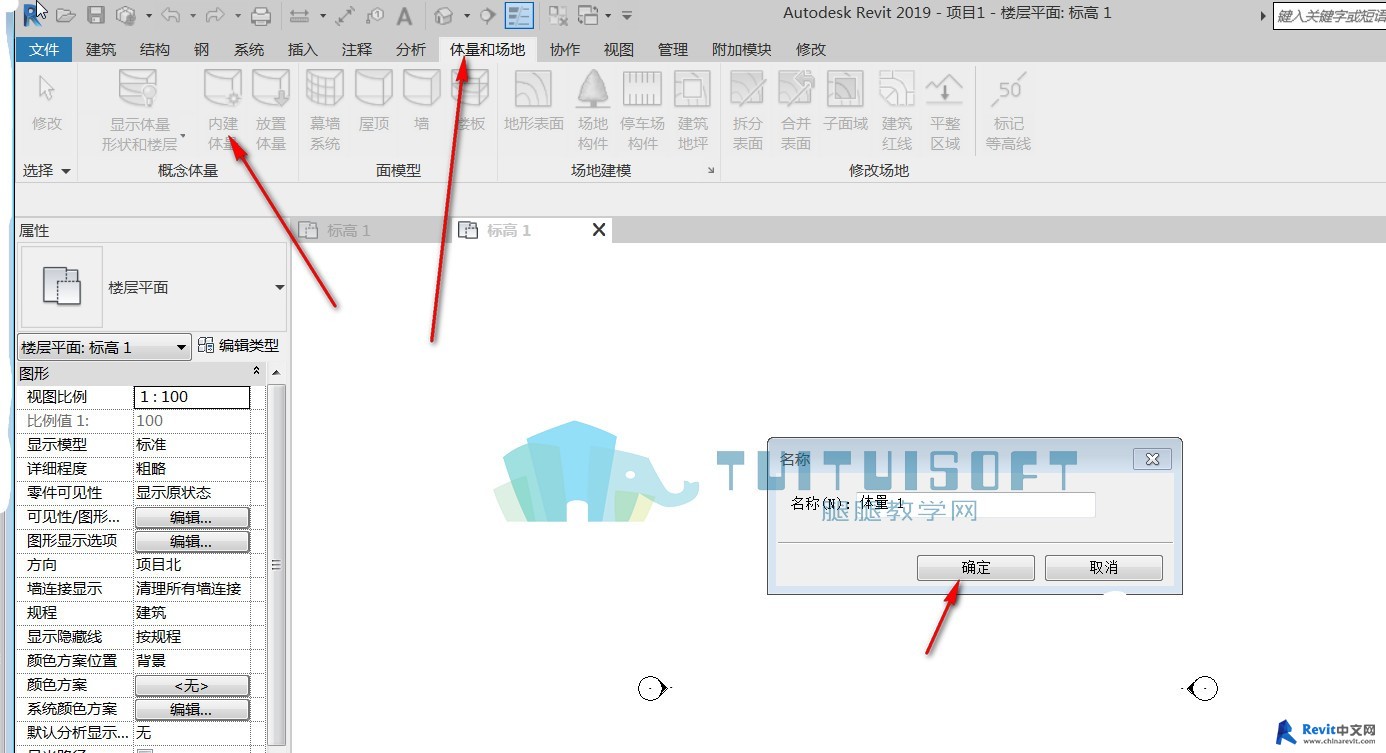
Task: Click the 放置体量 tool
Action: pos(271,110)
